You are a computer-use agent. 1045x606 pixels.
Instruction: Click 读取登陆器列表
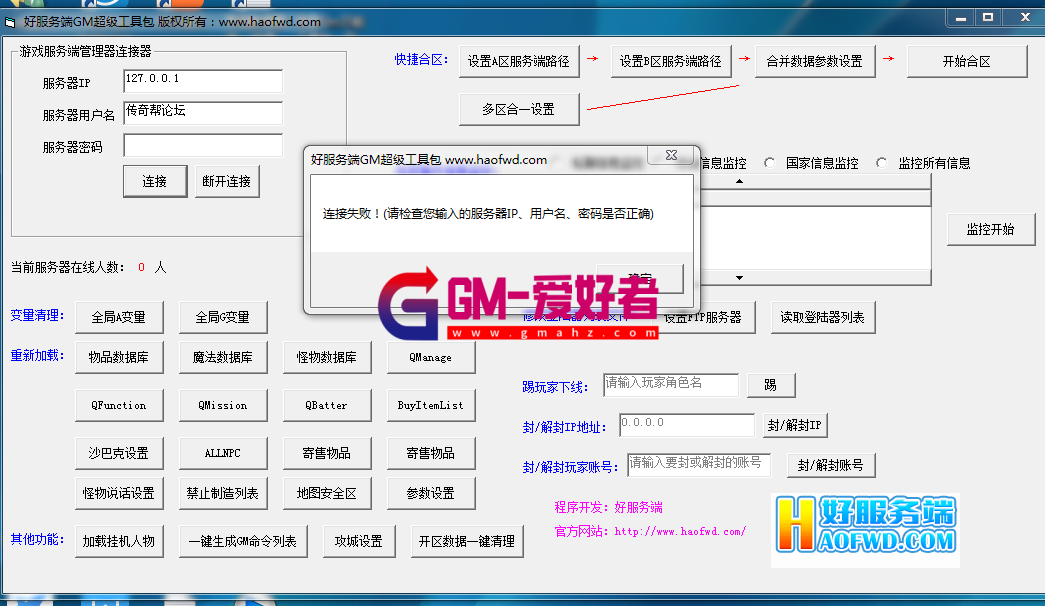click(x=822, y=317)
